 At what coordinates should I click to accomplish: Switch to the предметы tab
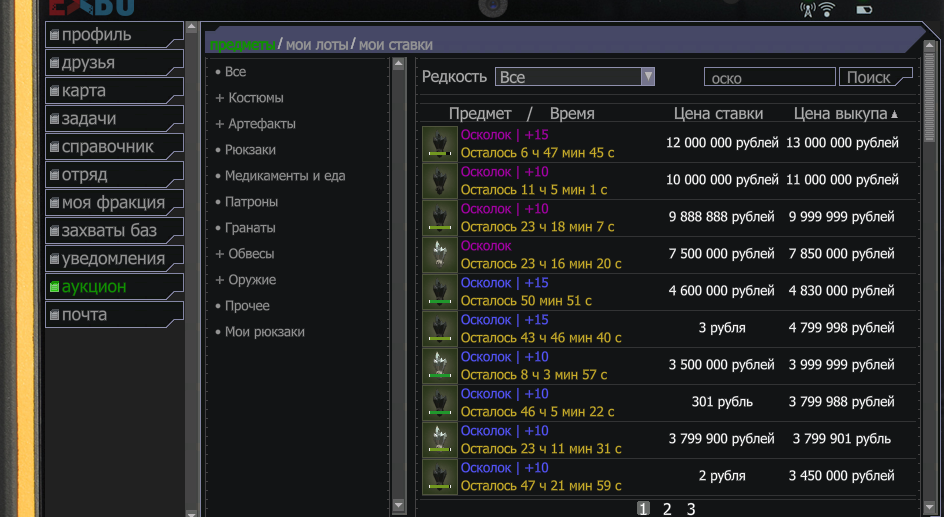pyautogui.click(x=243, y=45)
